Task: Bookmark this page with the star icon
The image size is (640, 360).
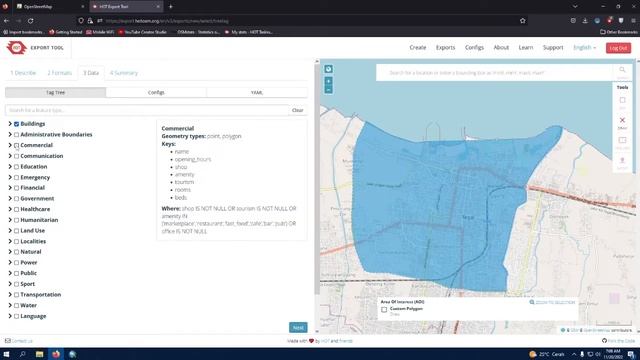Action: pos(522,21)
